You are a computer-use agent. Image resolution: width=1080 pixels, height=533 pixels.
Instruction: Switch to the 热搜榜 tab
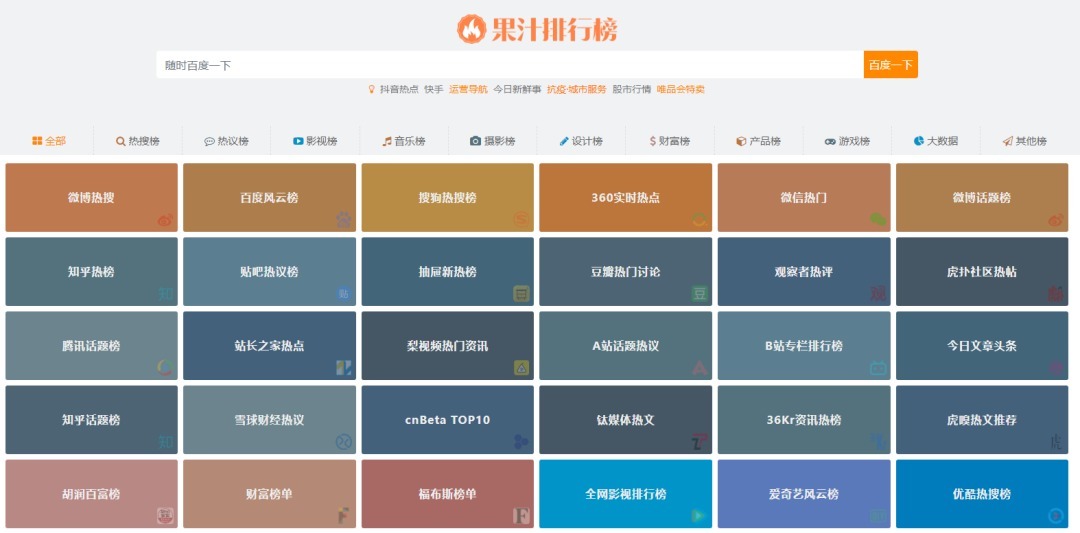point(137,141)
